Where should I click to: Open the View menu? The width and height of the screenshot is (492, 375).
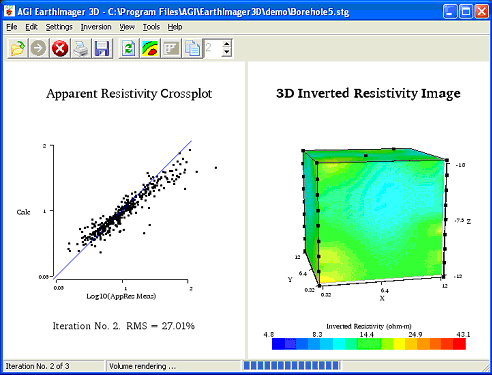tap(127, 27)
